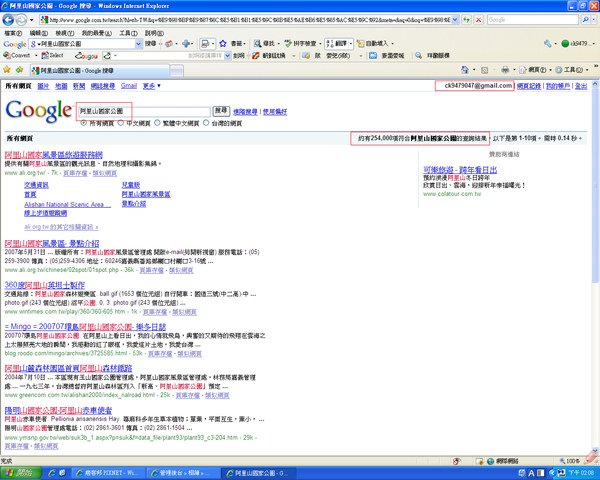Click the Google Toolbar news icon
The height and width of the screenshot is (480, 600).
point(169,44)
